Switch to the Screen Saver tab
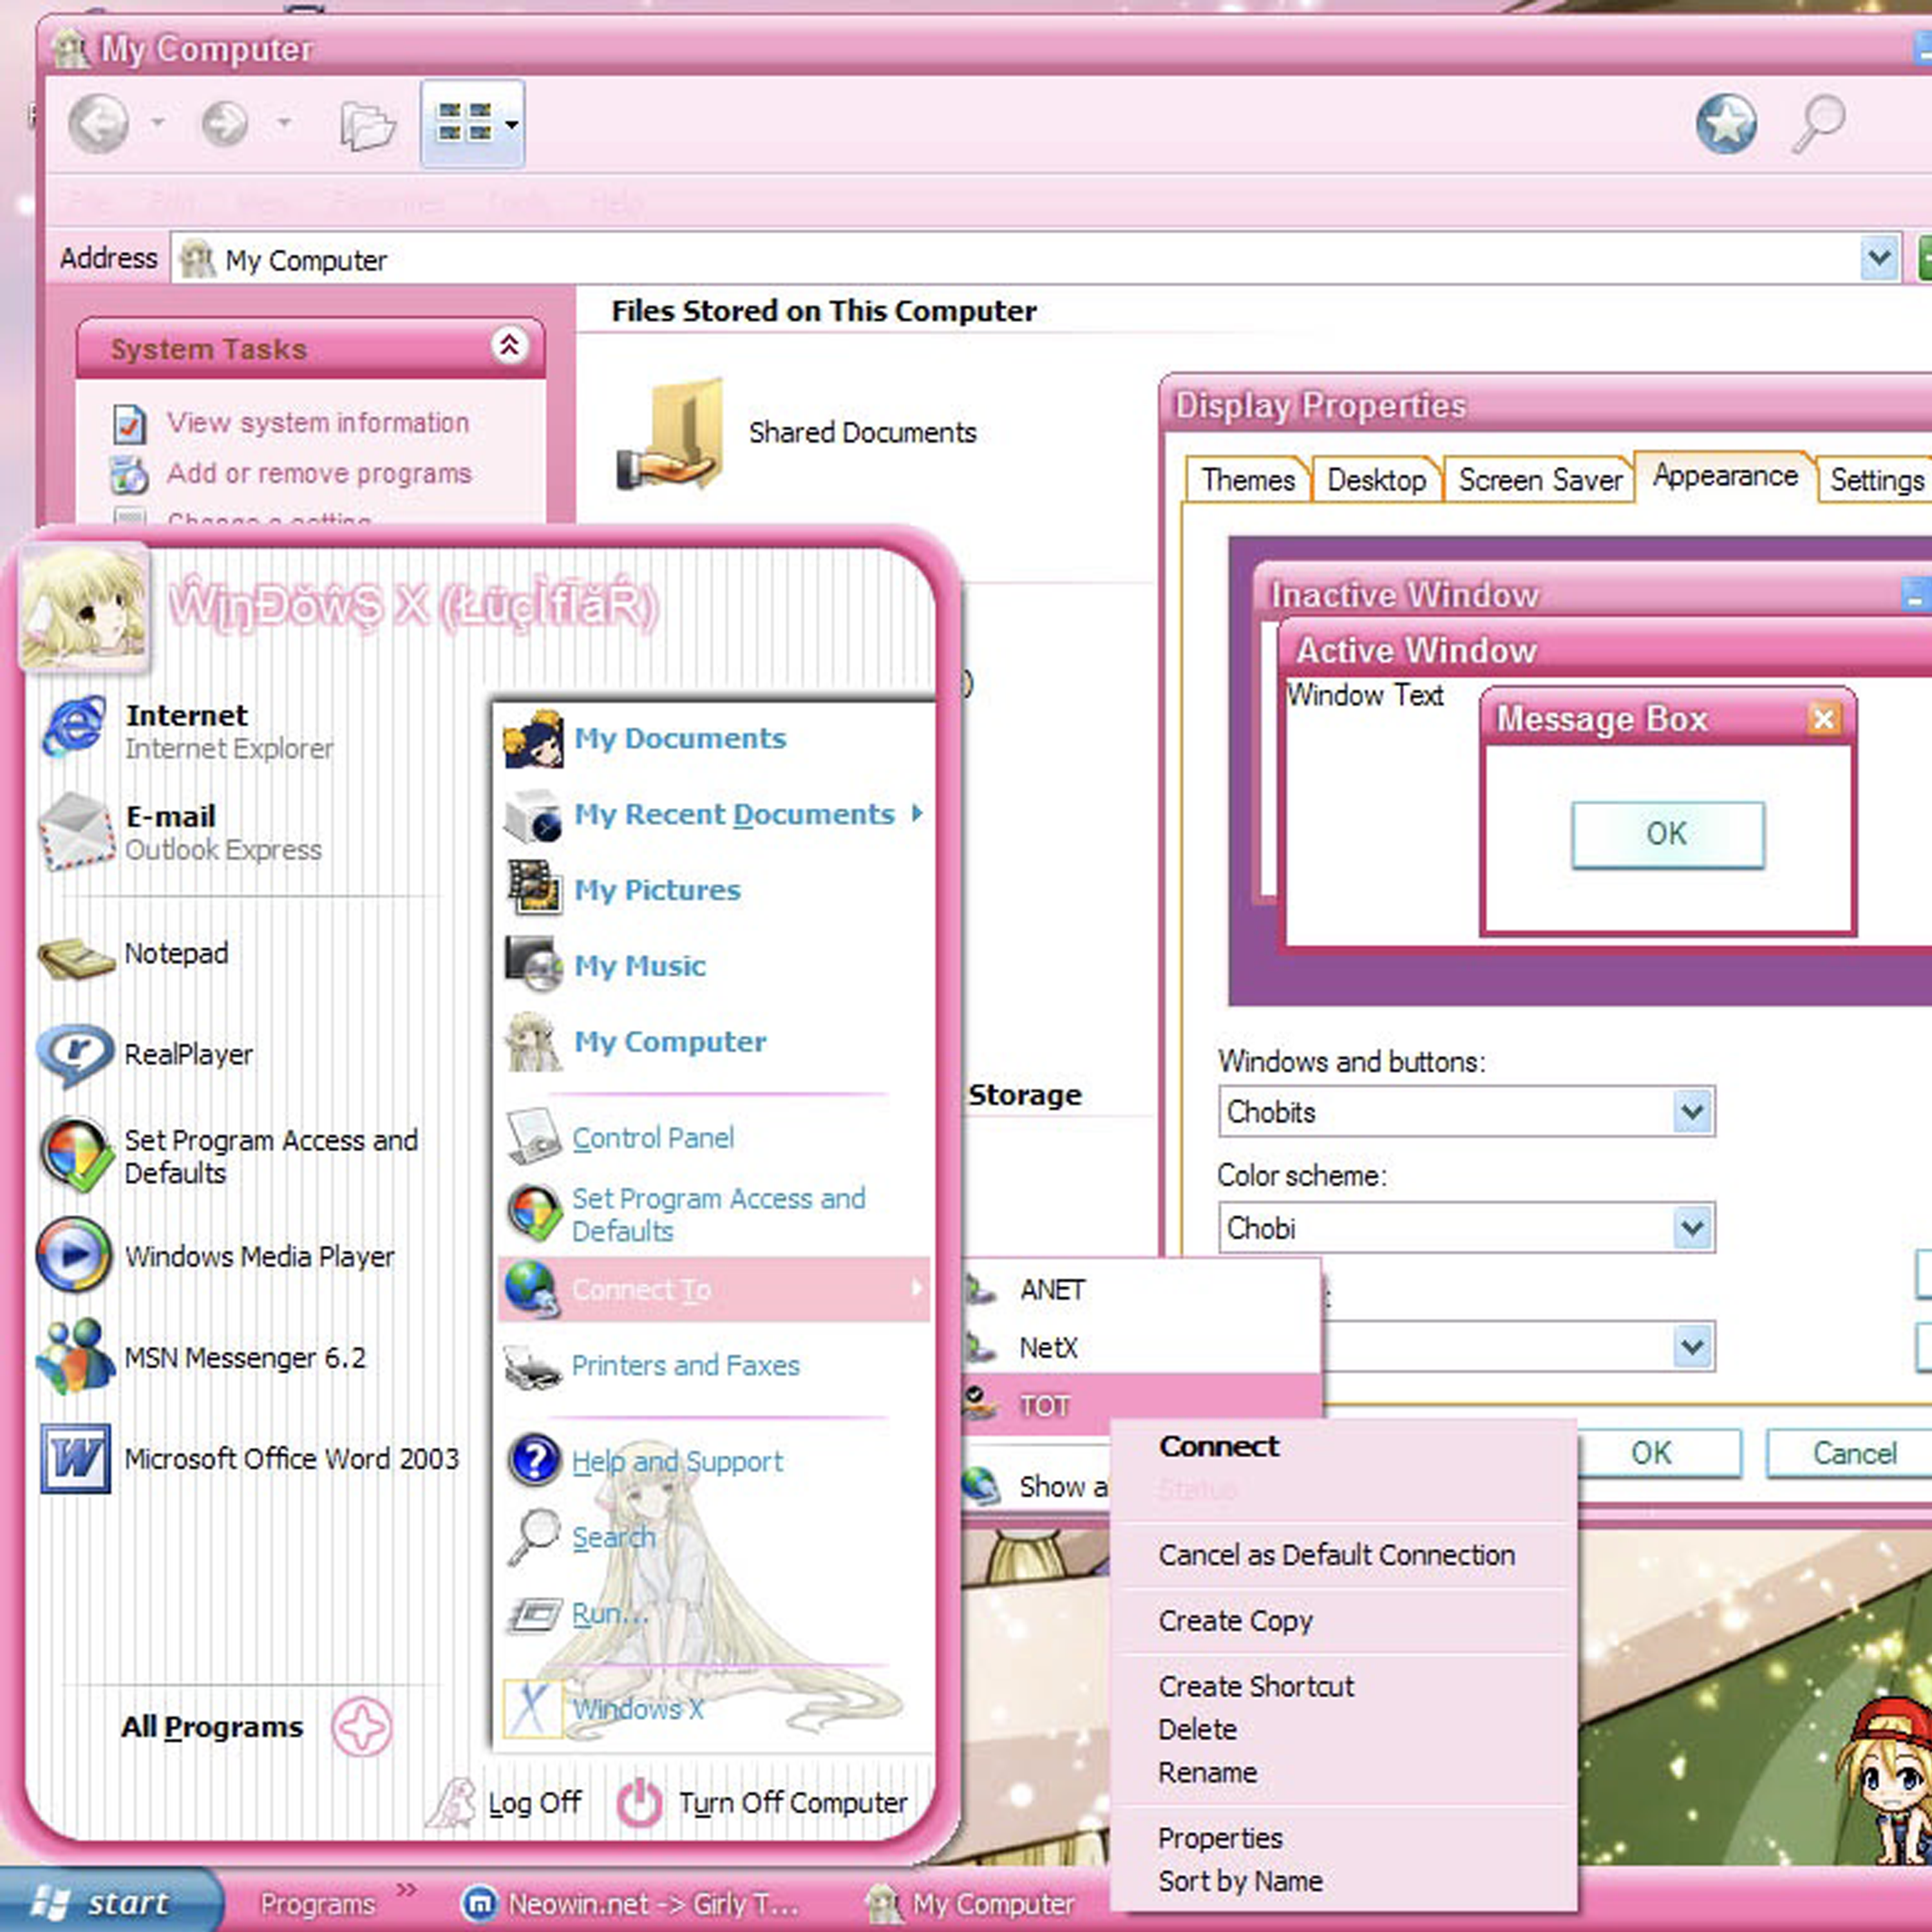The width and height of the screenshot is (1932, 1932). (x=1539, y=480)
